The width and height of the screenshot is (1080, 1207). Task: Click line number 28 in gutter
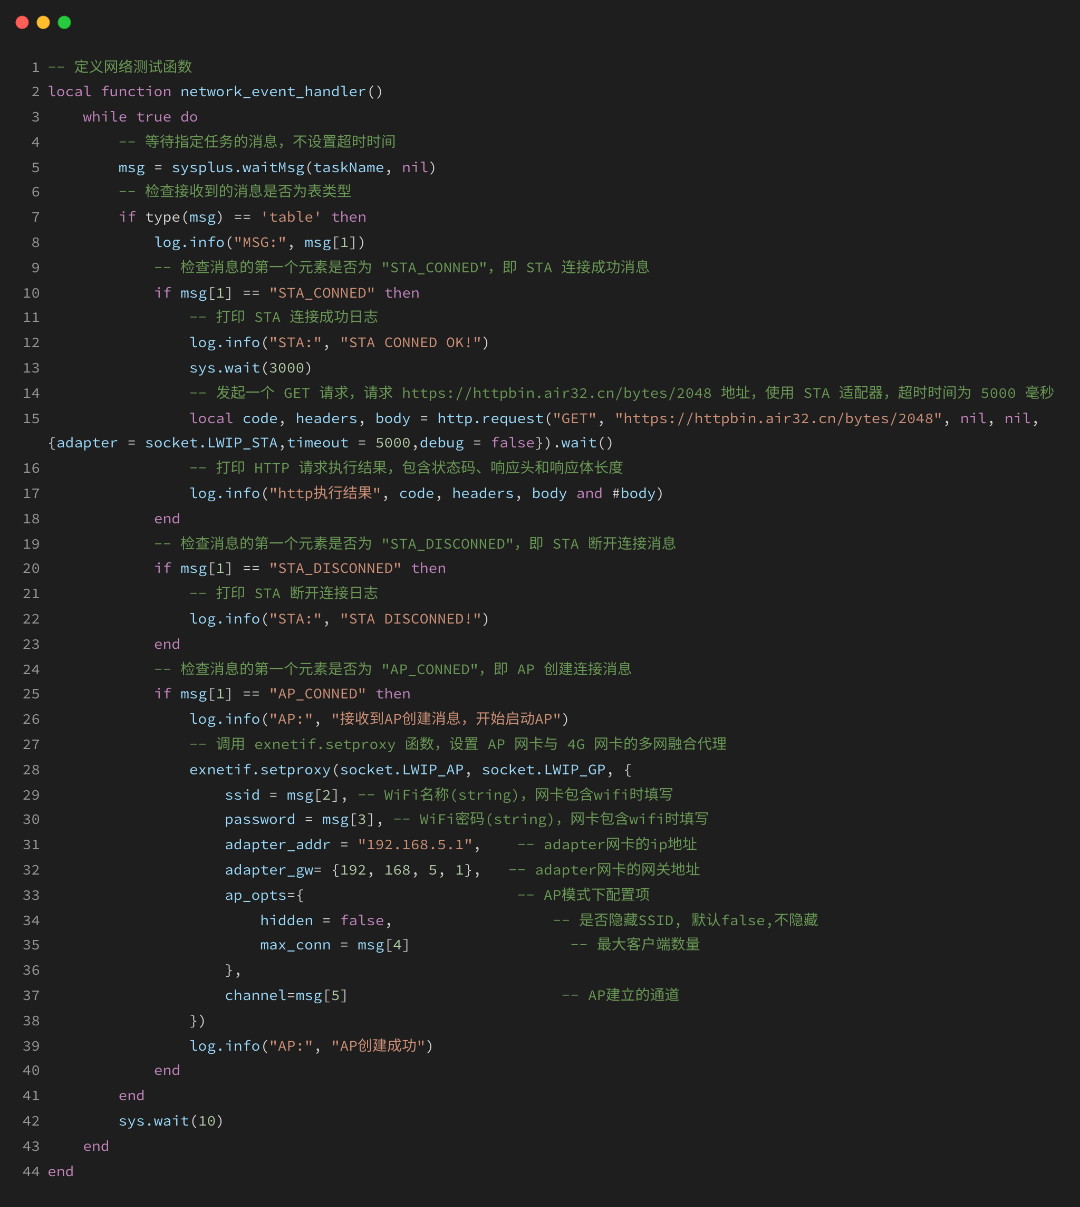pyautogui.click(x=31, y=769)
